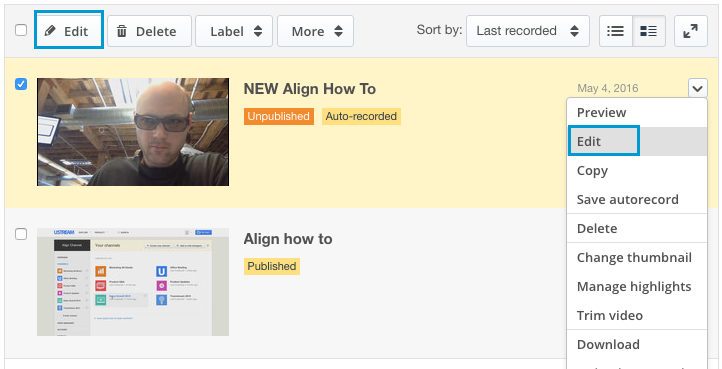722x369 pixels.
Task: Check the Align how to video checkbox
Action: (x=21, y=234)
